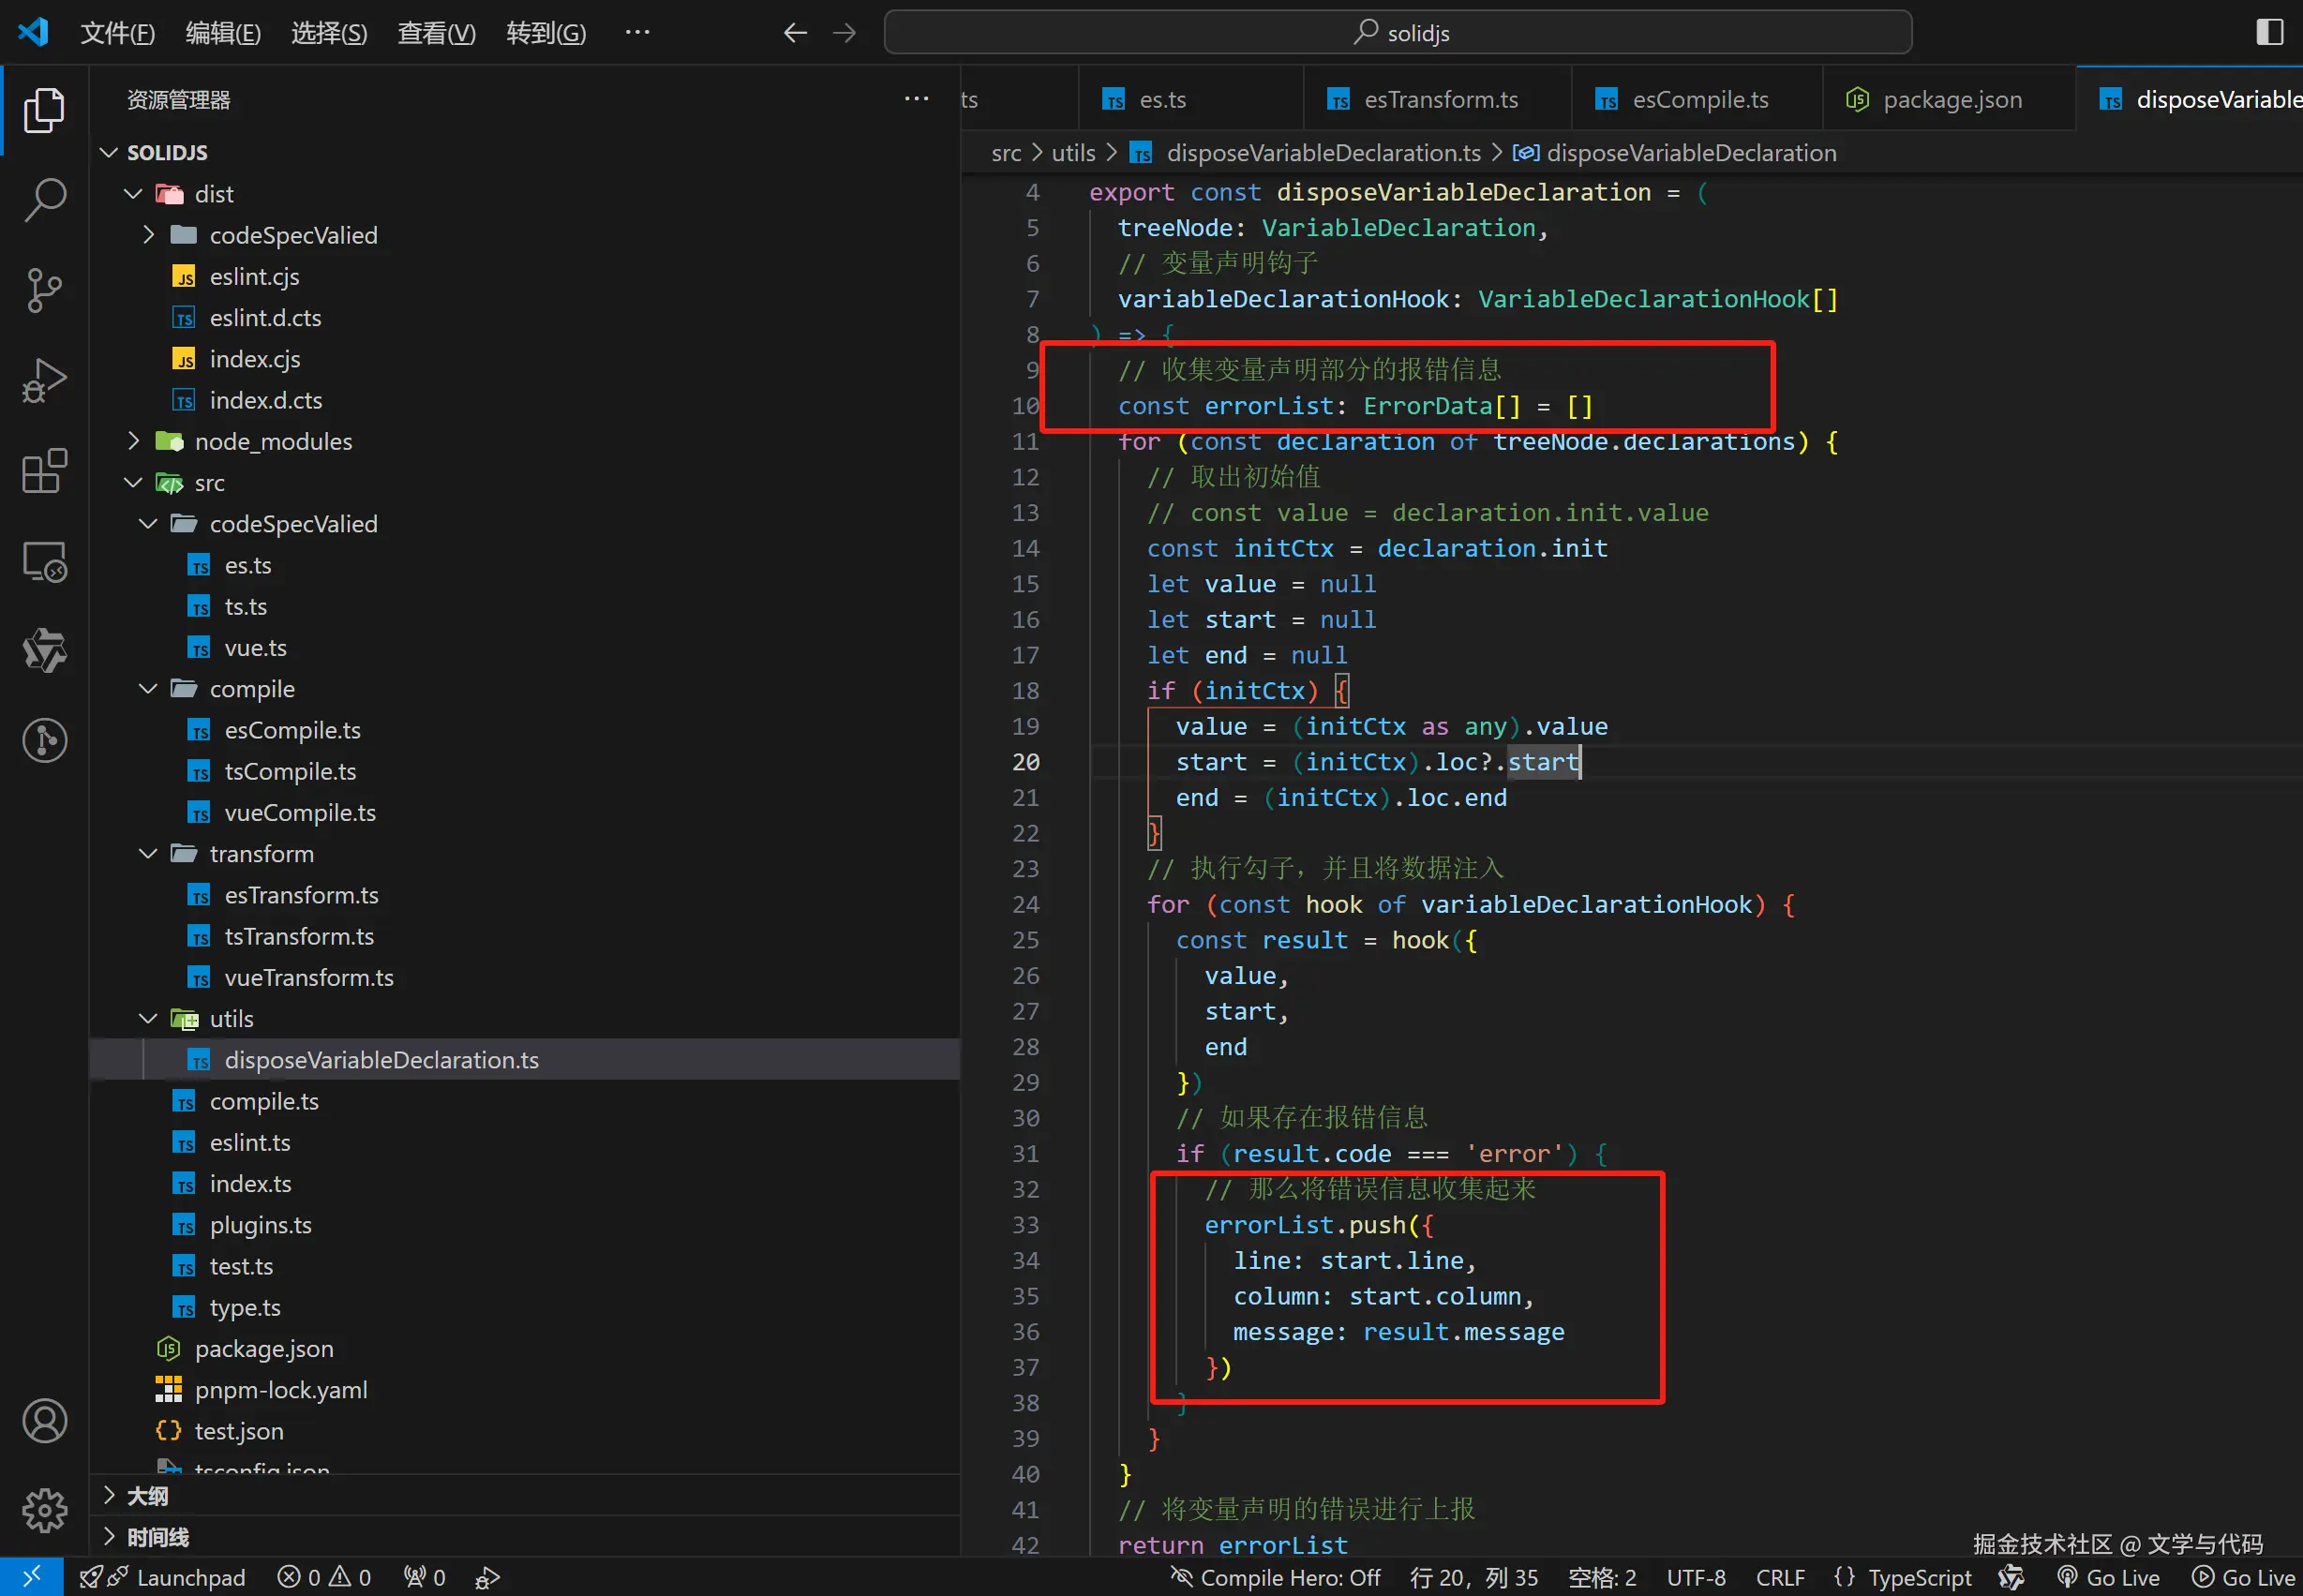The image size is (2303, 1596).
Task: Open Run and Debug view
Action: tap(44, 380)
